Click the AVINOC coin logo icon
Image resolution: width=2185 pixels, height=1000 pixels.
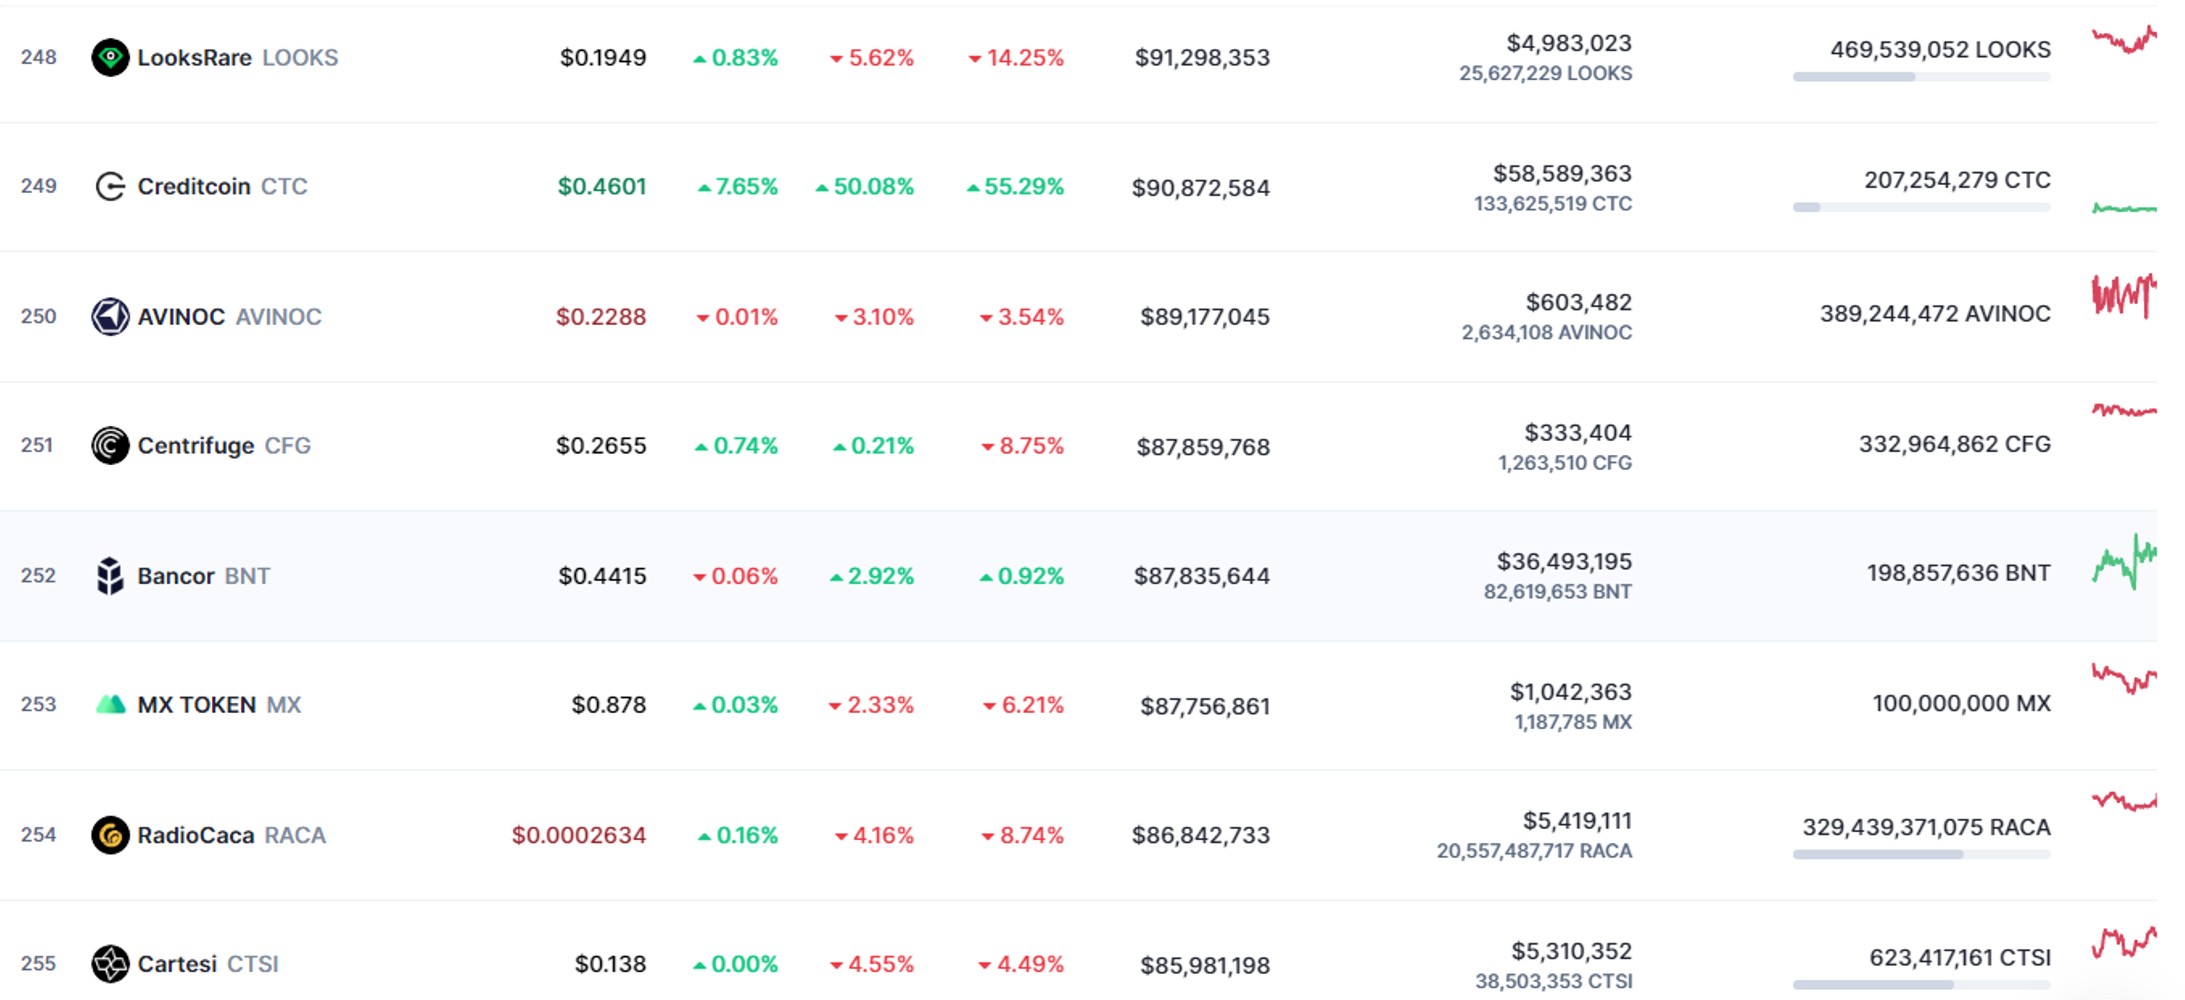tap(110, 316)
